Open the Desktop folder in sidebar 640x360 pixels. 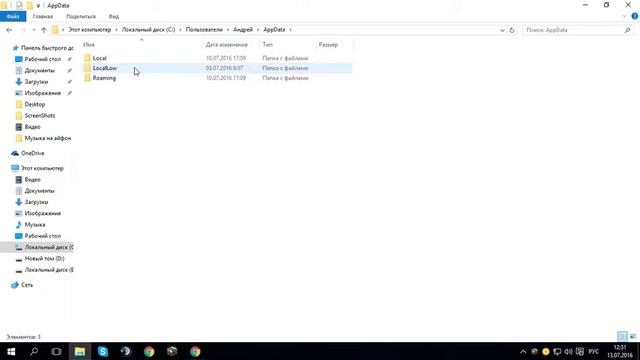pyautogui.click(x=35, y=104)
